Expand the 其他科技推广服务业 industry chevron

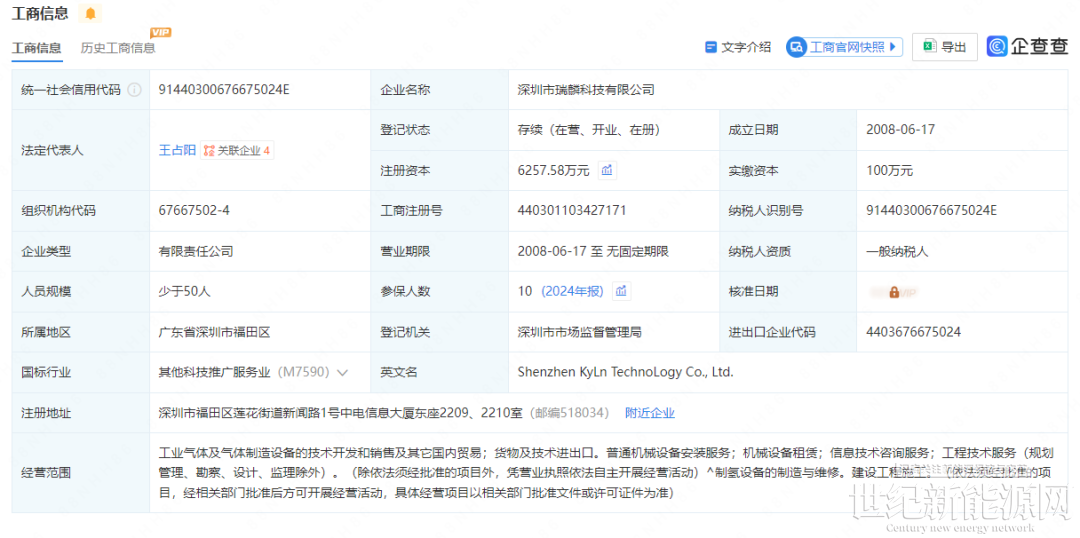(x=343, y=373)
